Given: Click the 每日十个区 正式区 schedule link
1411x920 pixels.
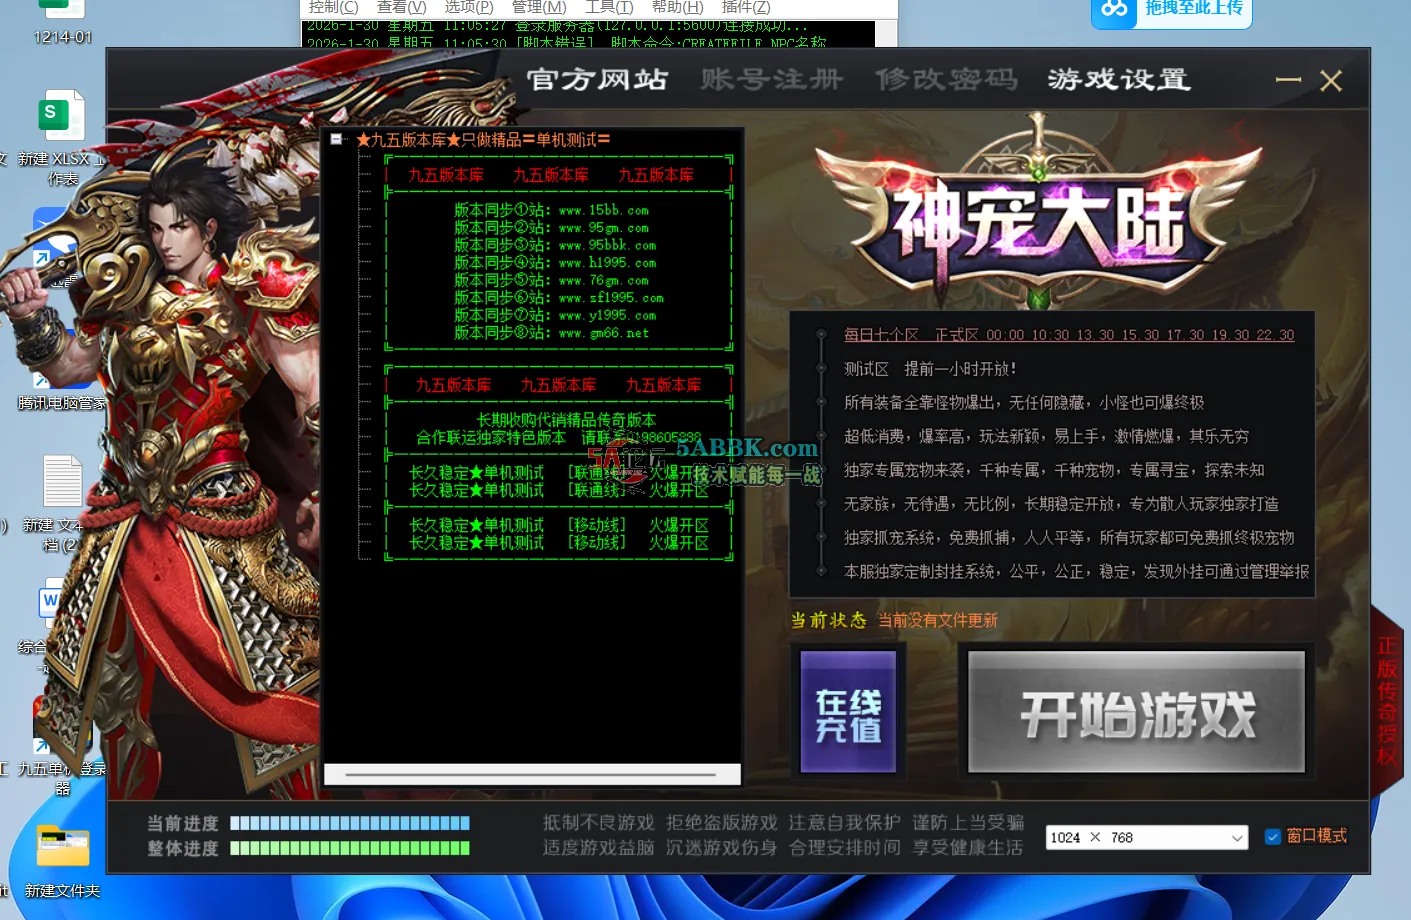Looking at the screenshot, I should 1068,335.
